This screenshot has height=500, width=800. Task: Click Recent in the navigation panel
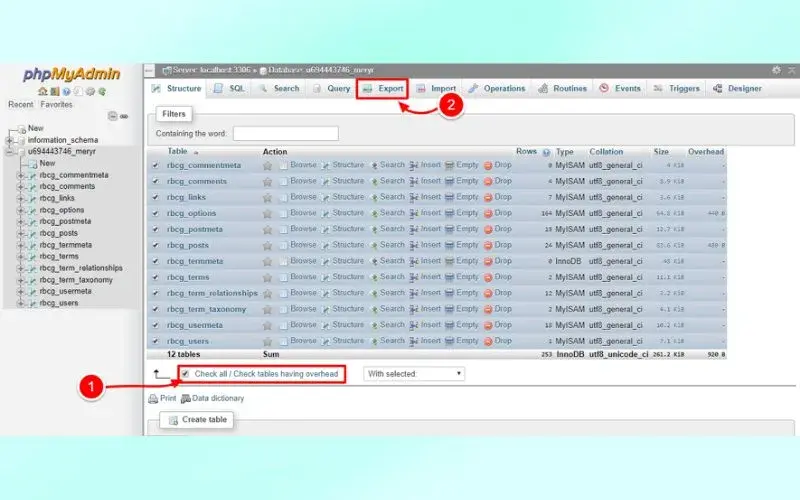20,105
